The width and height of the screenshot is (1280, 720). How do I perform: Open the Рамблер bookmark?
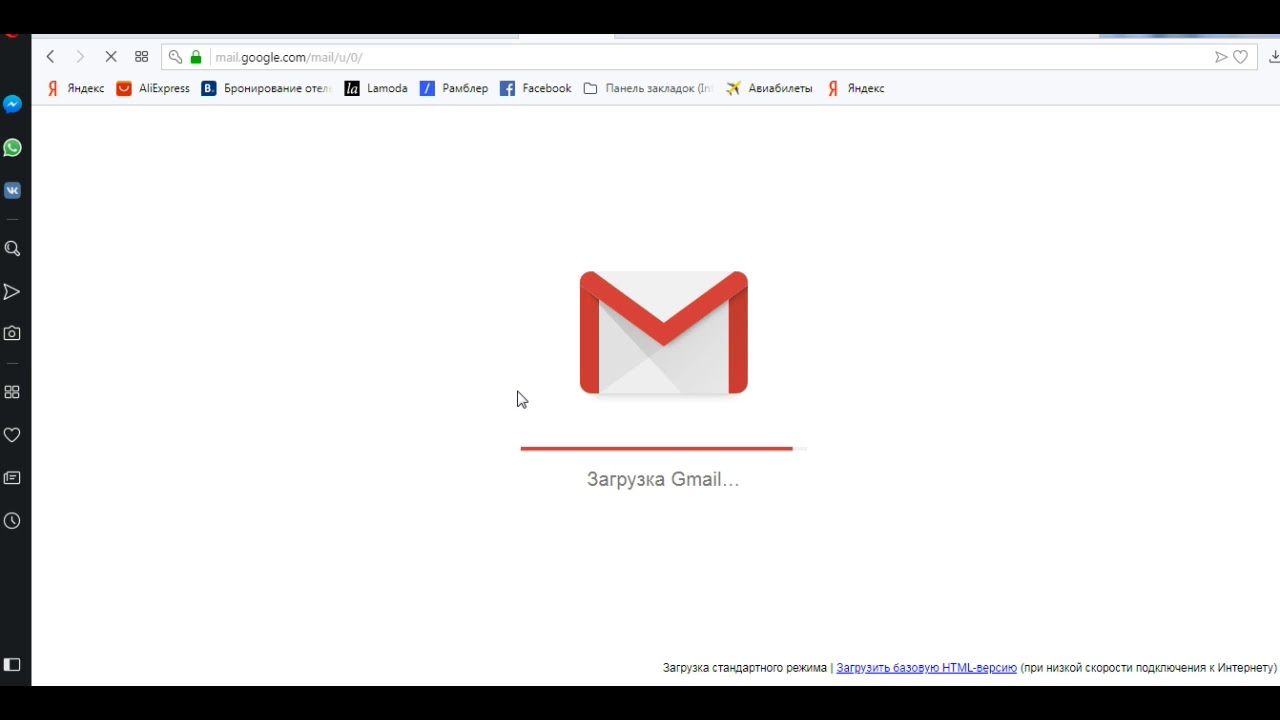click(454, 88)
